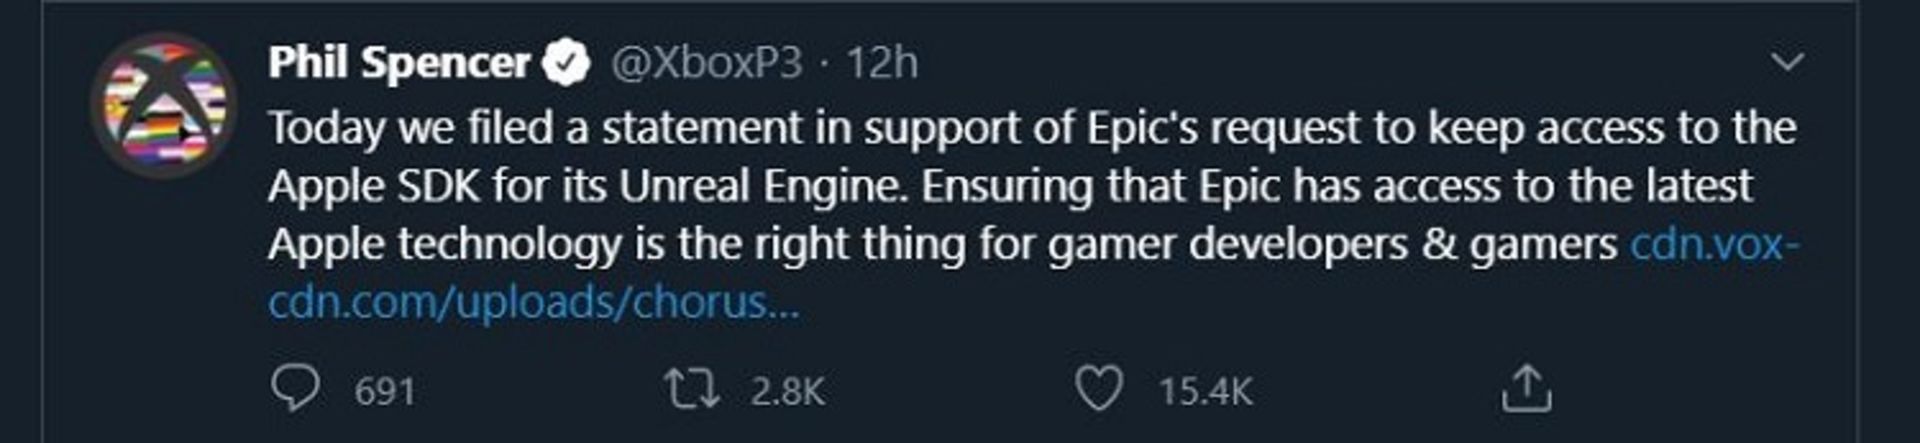Open the 12h timestamp permalink

pos(882,63)
